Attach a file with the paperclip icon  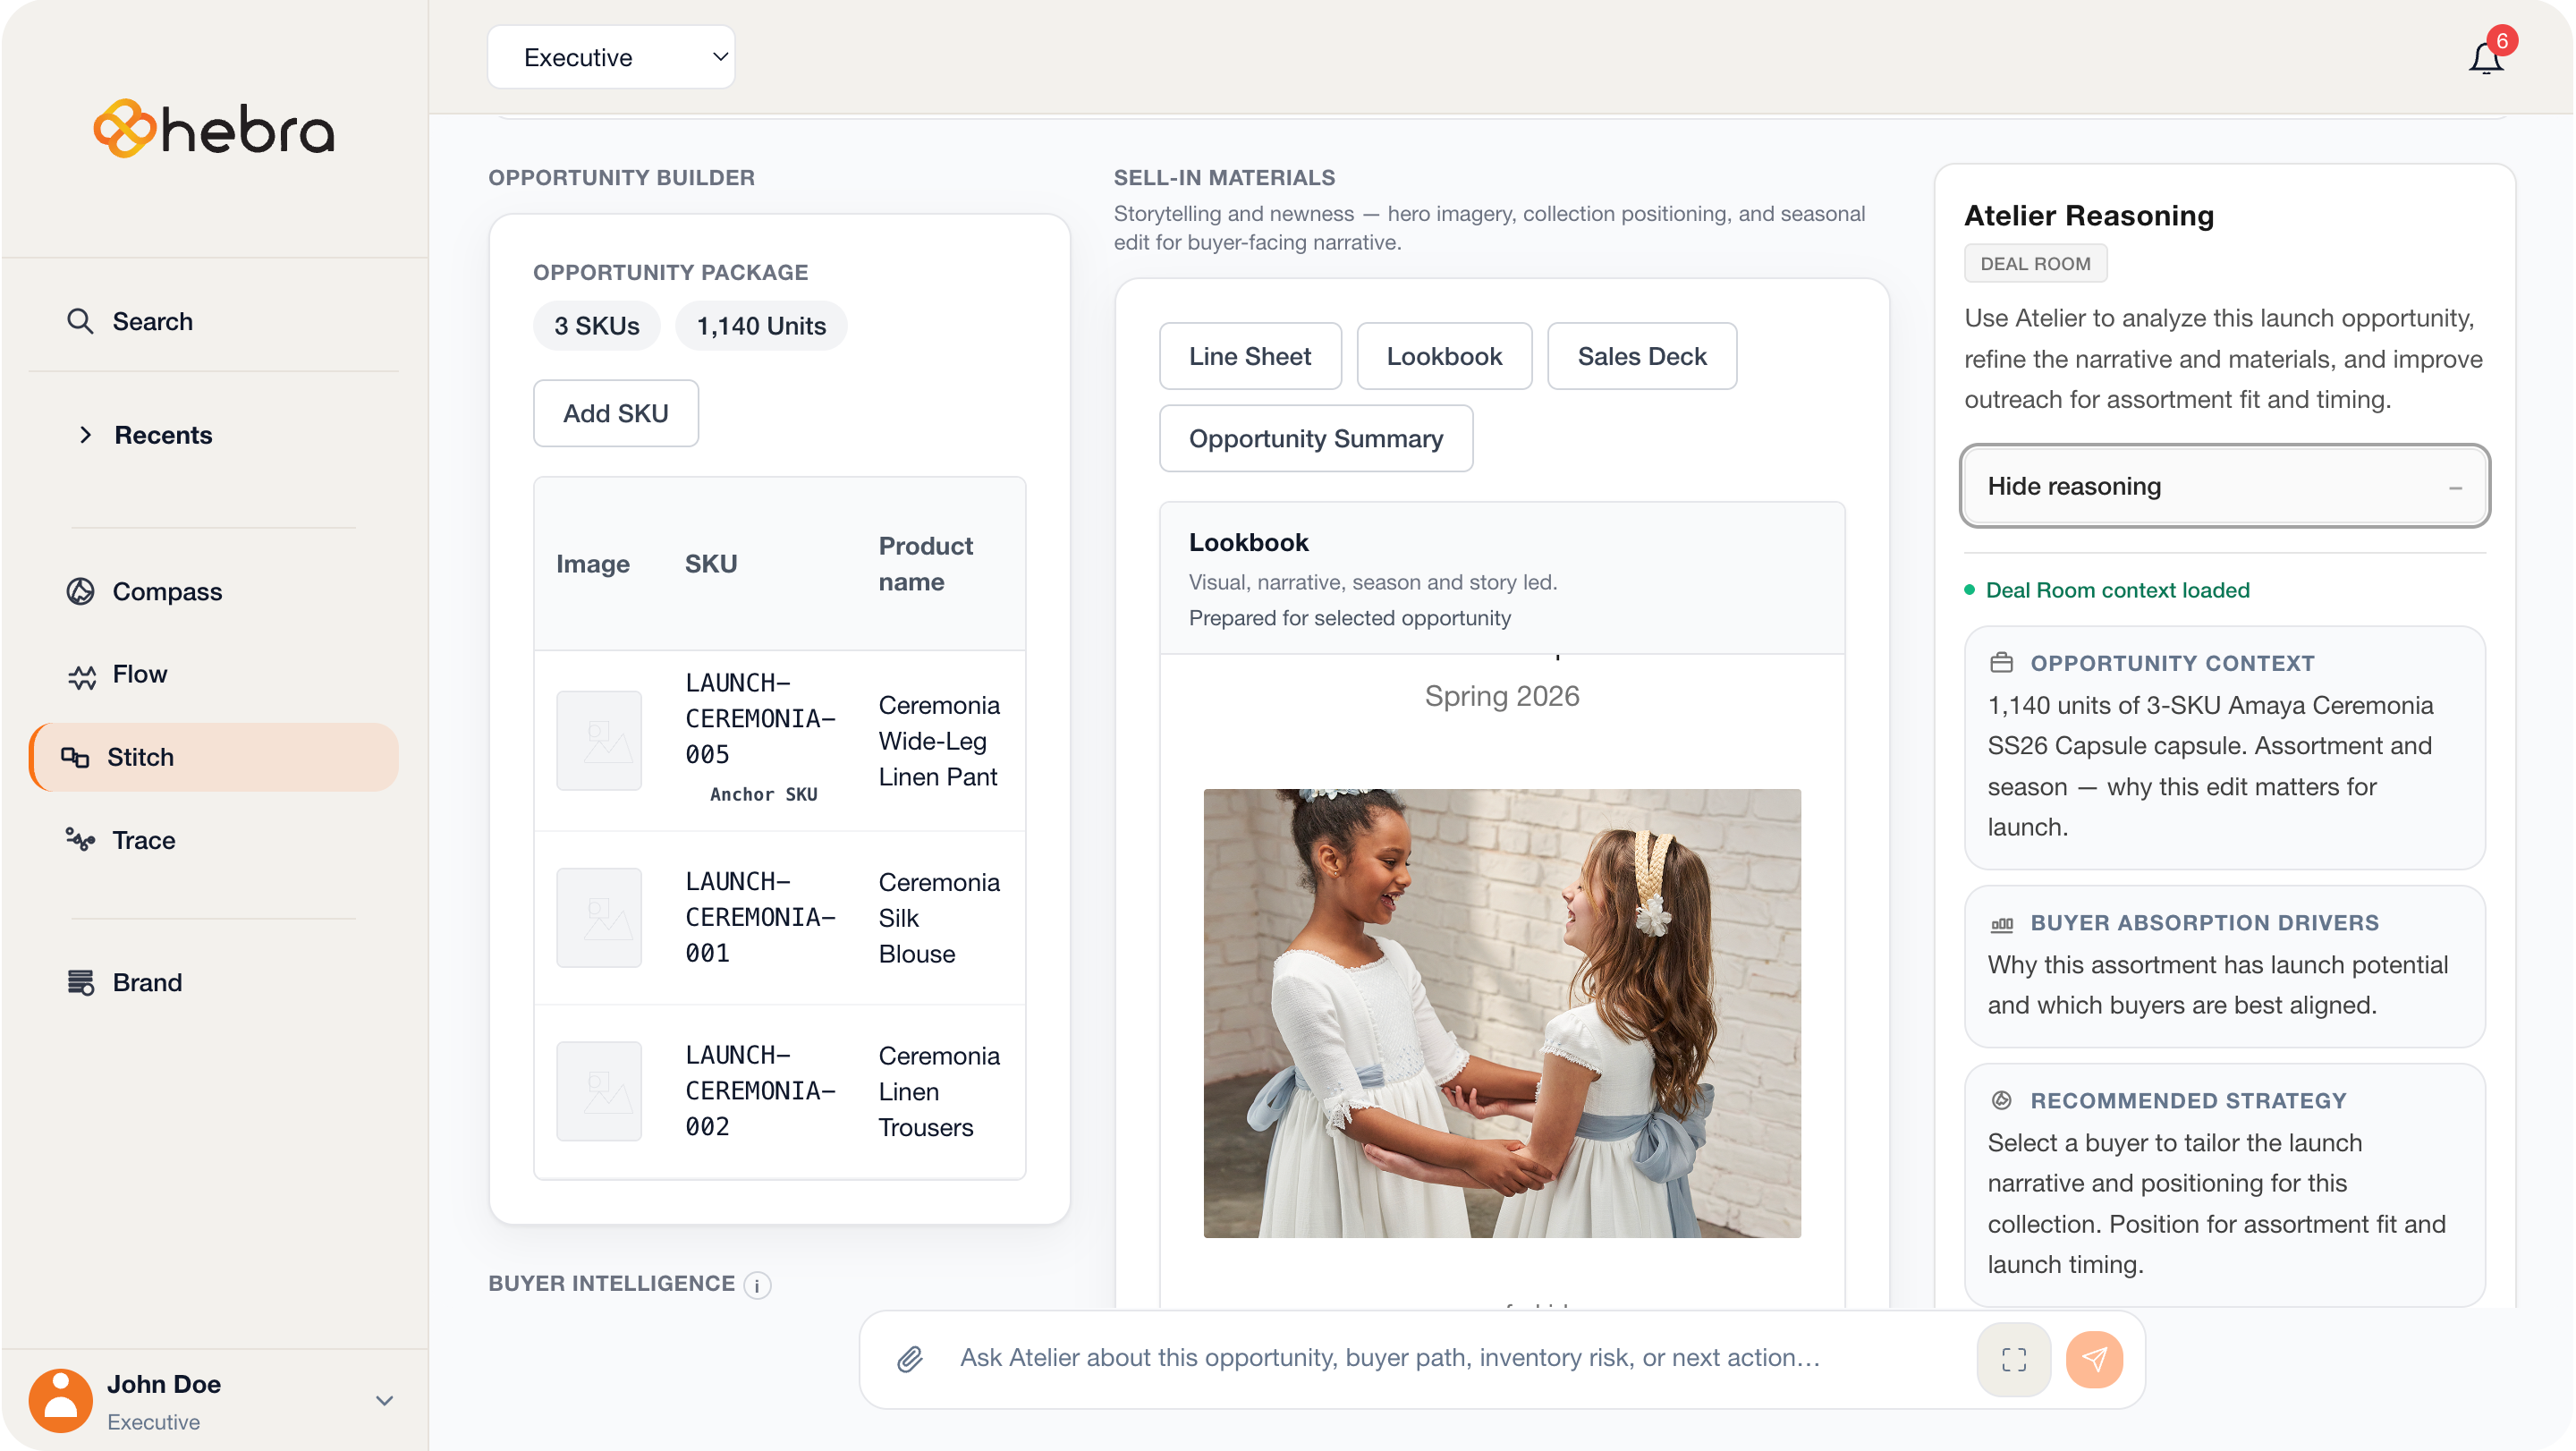pyautogui.click(x=908, y=1358)
